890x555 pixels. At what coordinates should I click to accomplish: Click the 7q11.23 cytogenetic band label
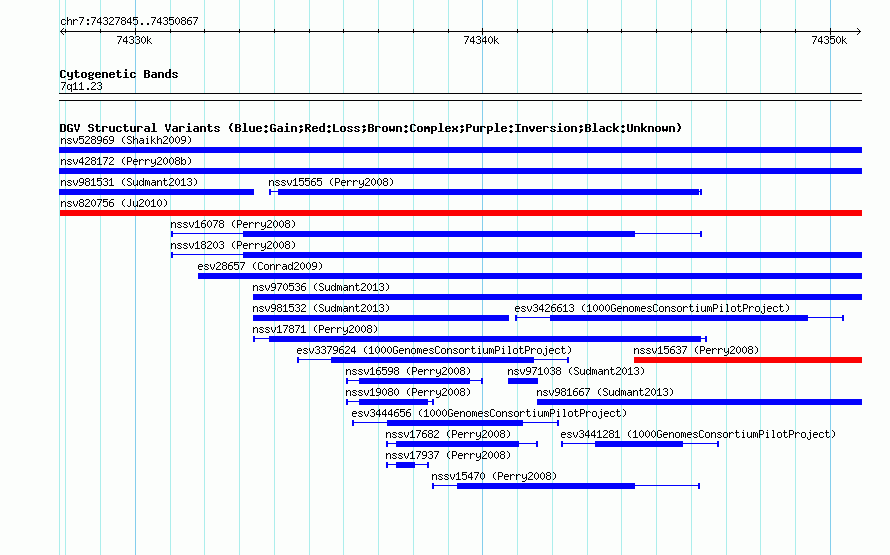pos(81,86)
